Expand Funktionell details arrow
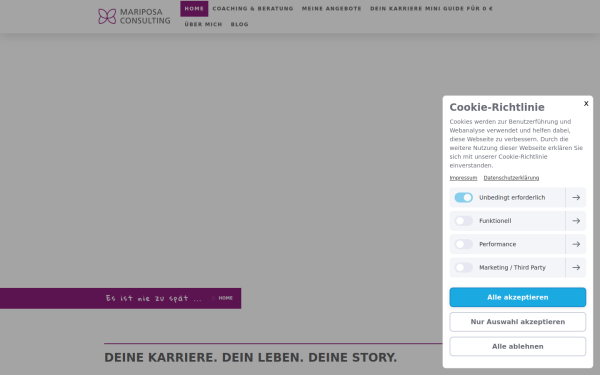Image resolution: width=600 pixels, height=375 pixels. point(576,221)
